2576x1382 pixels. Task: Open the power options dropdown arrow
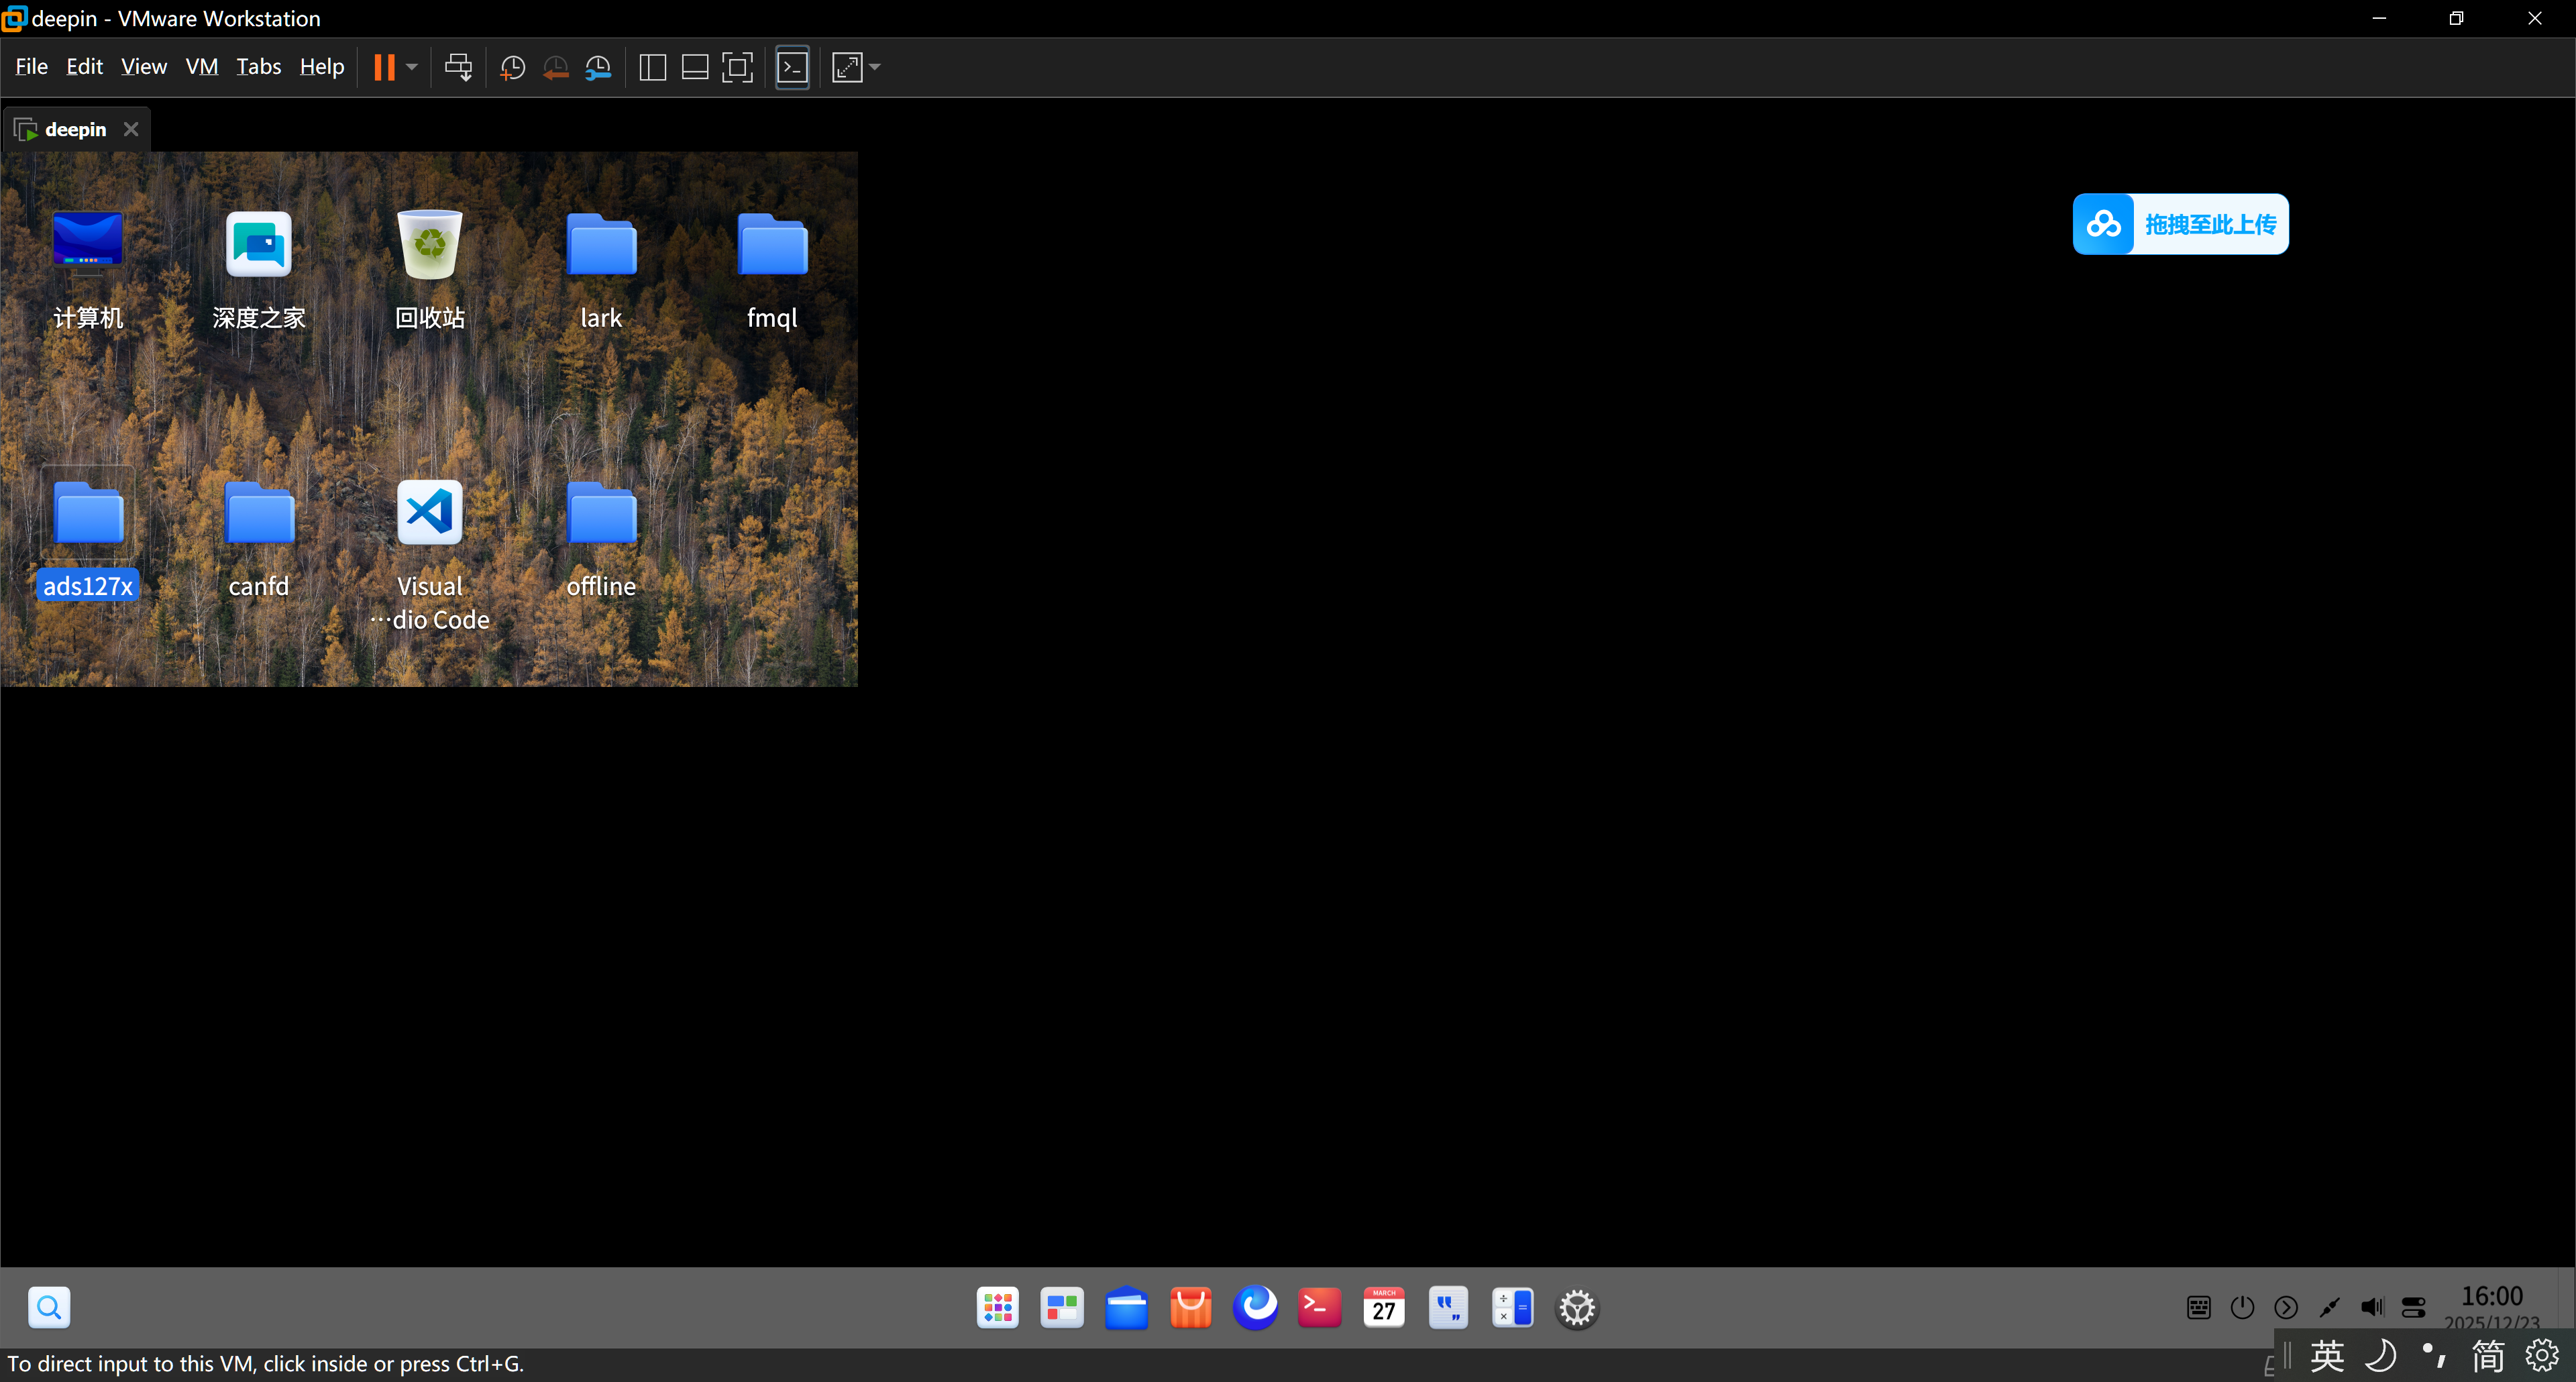pyautogui.click(x=411, y=67)
